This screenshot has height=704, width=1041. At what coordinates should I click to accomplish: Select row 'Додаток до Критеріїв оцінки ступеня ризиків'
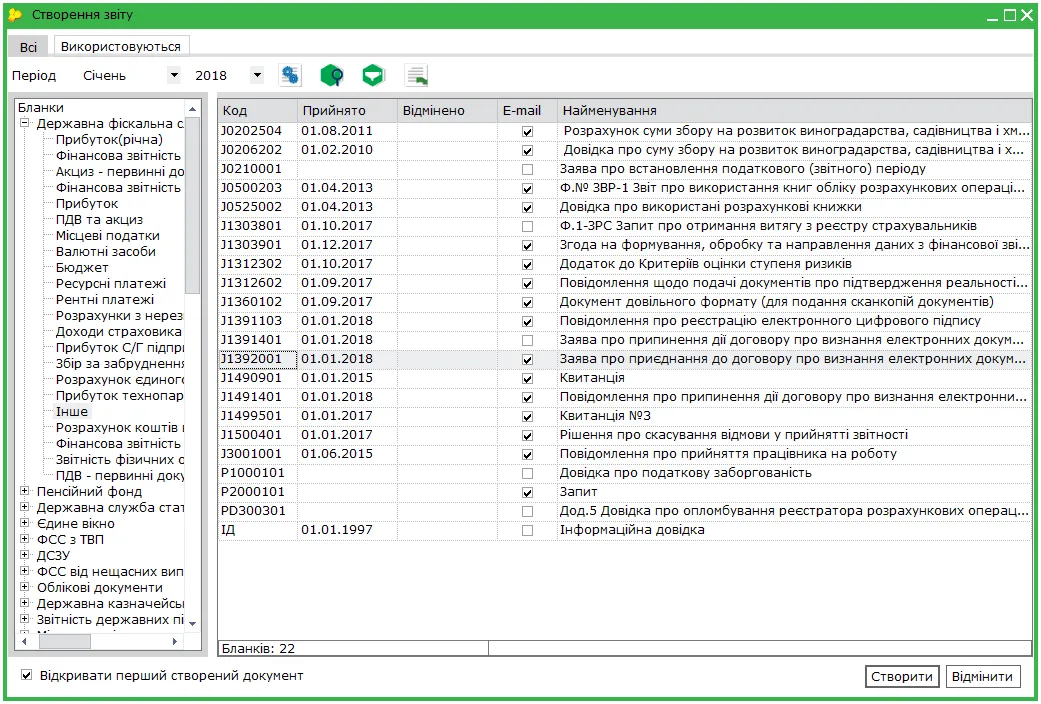624,264
